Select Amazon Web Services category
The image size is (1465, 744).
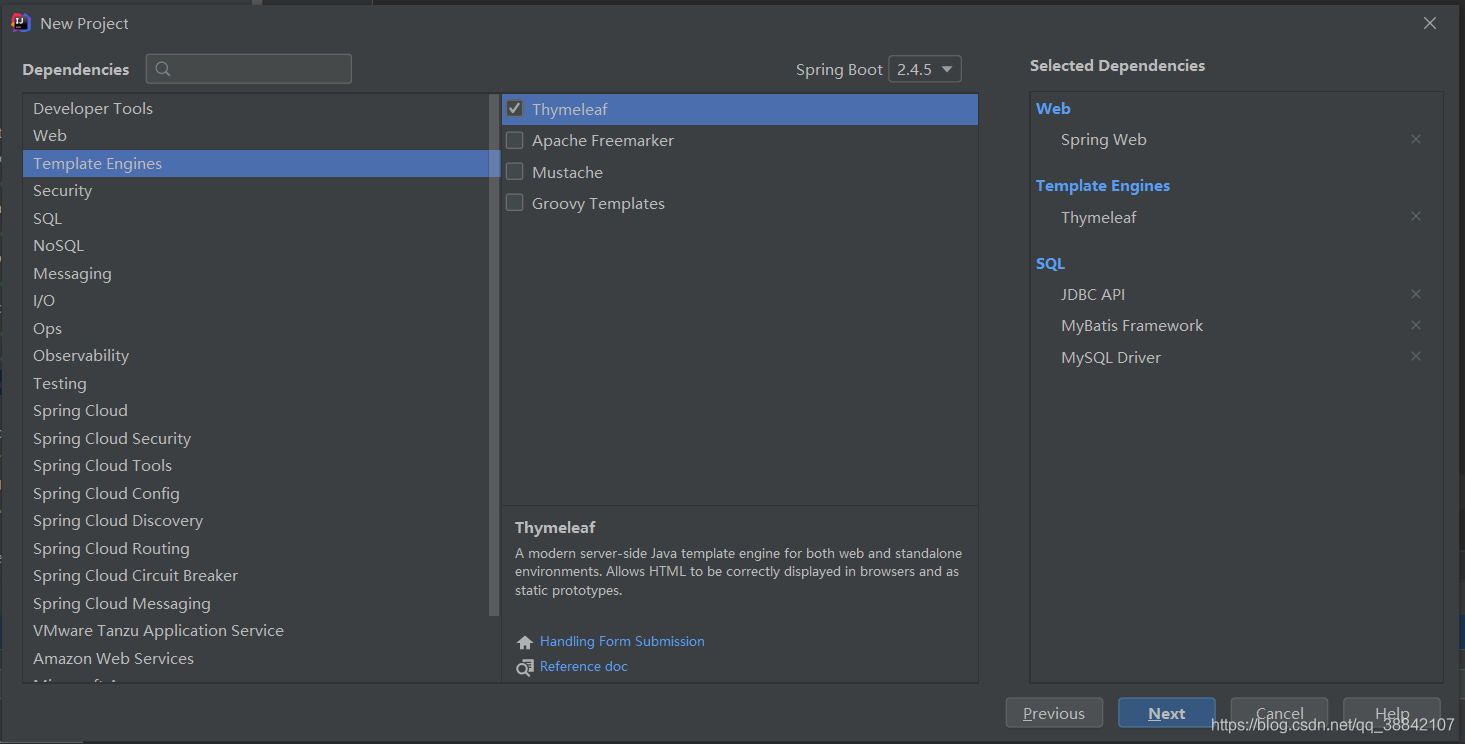[255, 658]
